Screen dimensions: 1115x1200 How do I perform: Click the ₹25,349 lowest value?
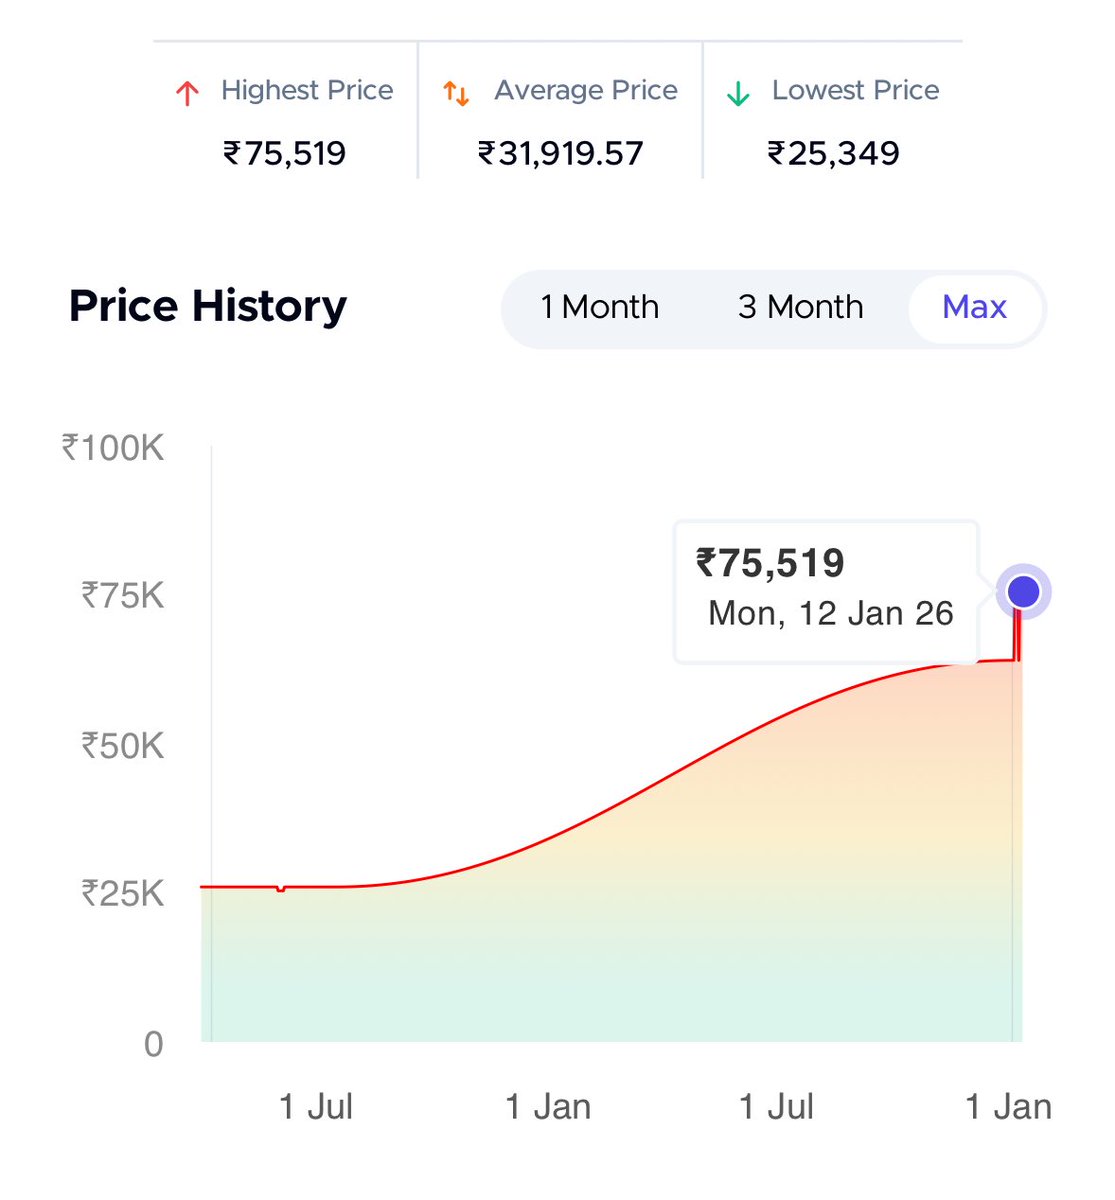point(833,153)
